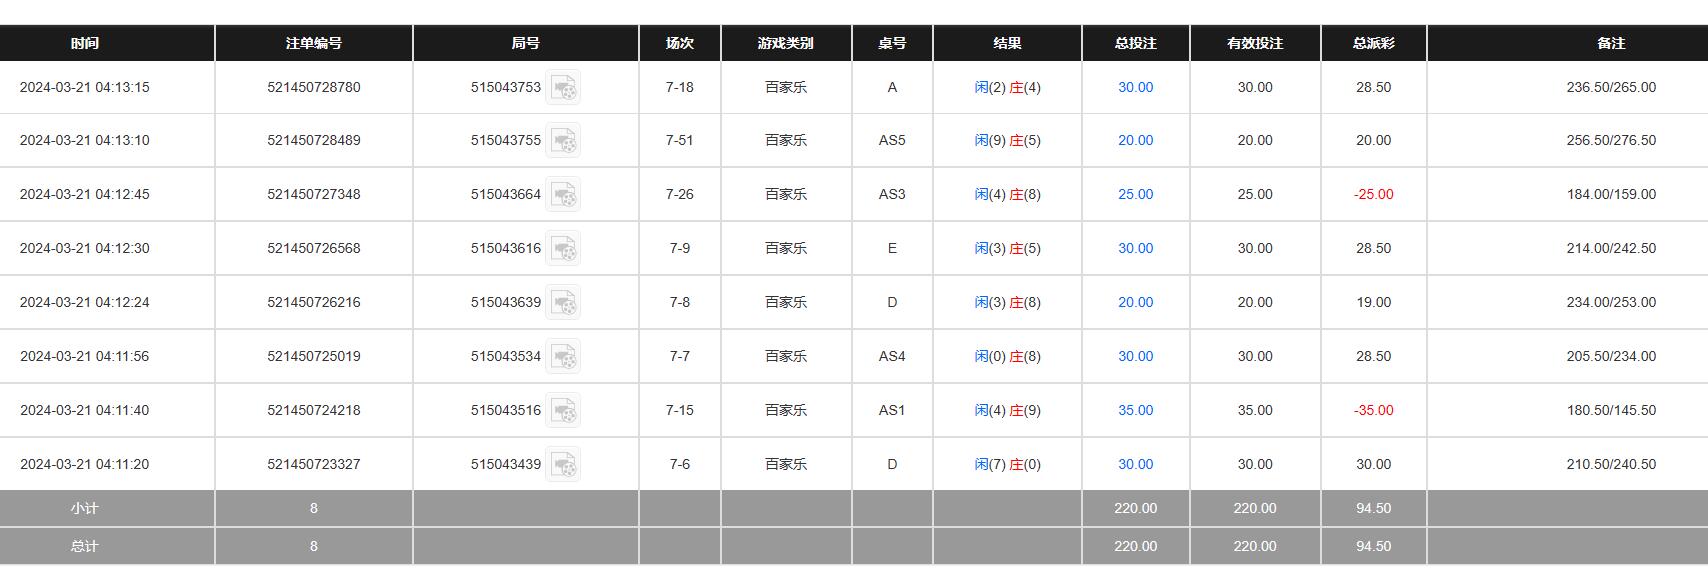This screenshot has width=1708, height=586.
Task: Play replay icon beside round 515043664
Action: (563, 195)
